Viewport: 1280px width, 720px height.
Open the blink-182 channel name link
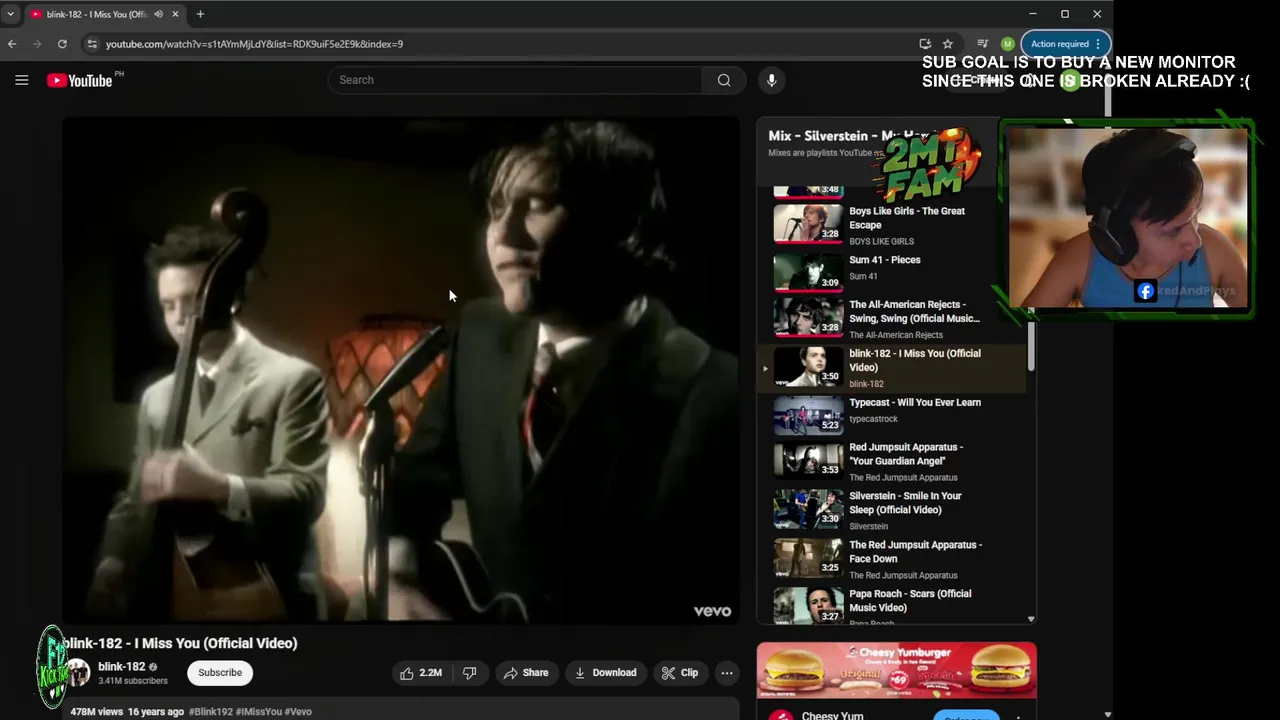[x=121, y=667]
